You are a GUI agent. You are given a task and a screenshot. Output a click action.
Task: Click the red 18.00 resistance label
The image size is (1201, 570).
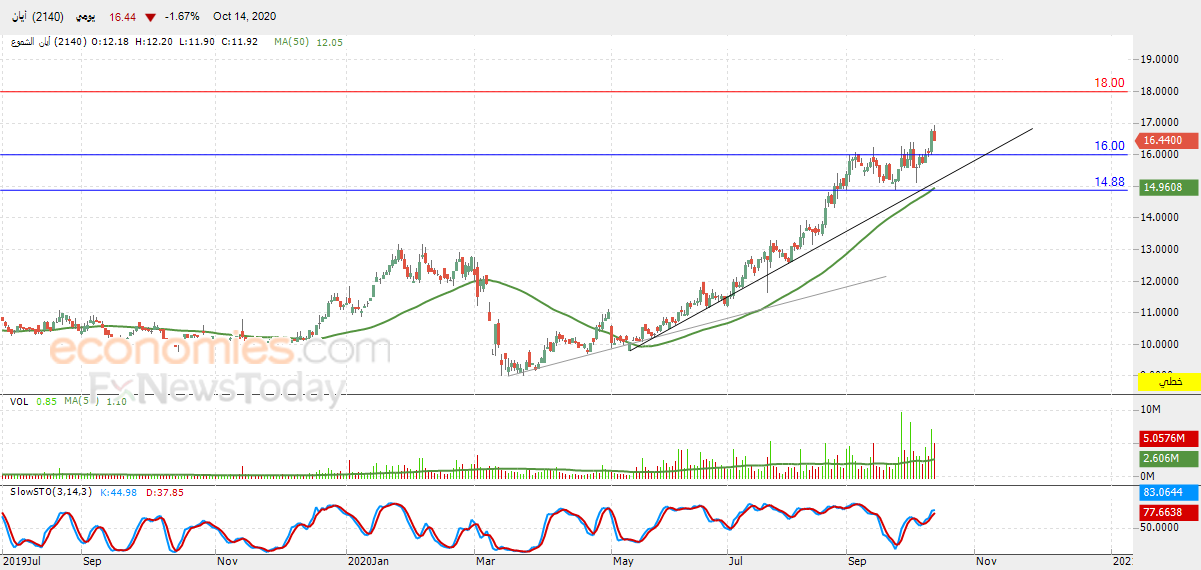click(x=1109, y=83)
